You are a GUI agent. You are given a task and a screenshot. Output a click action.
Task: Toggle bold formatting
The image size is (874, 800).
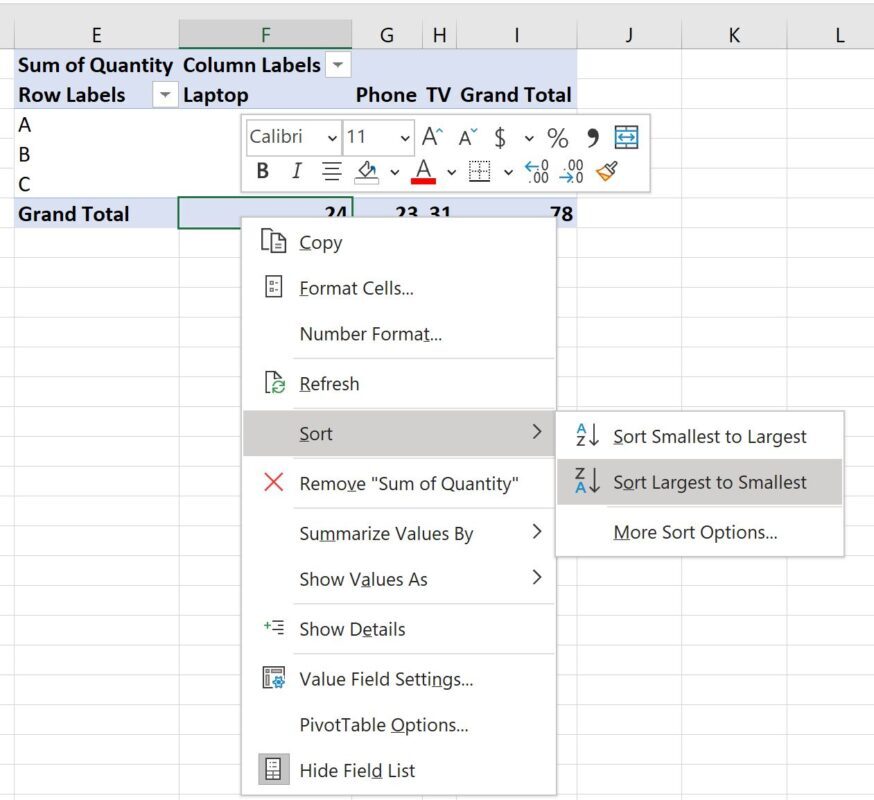(x=261, y=171)
